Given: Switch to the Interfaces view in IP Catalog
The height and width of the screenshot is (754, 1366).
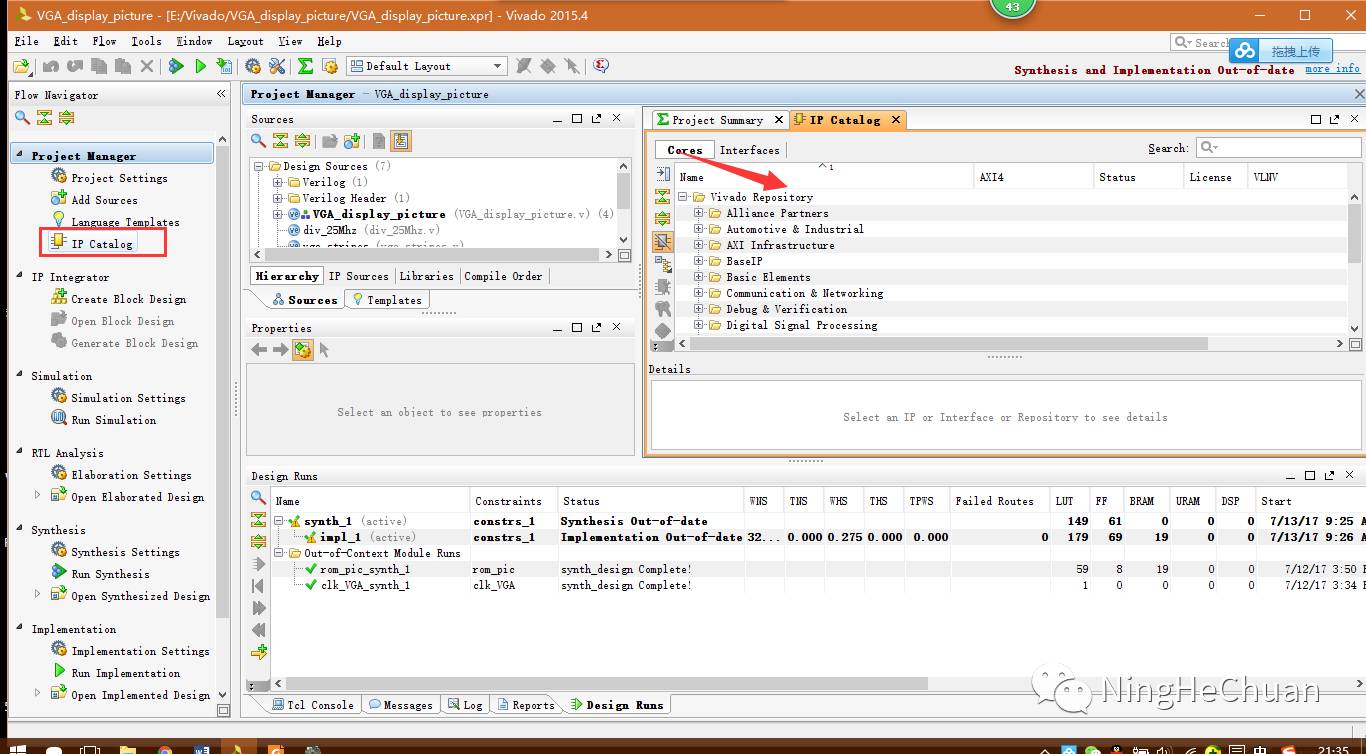Looking at the screenshot, I should pos(749,150).
